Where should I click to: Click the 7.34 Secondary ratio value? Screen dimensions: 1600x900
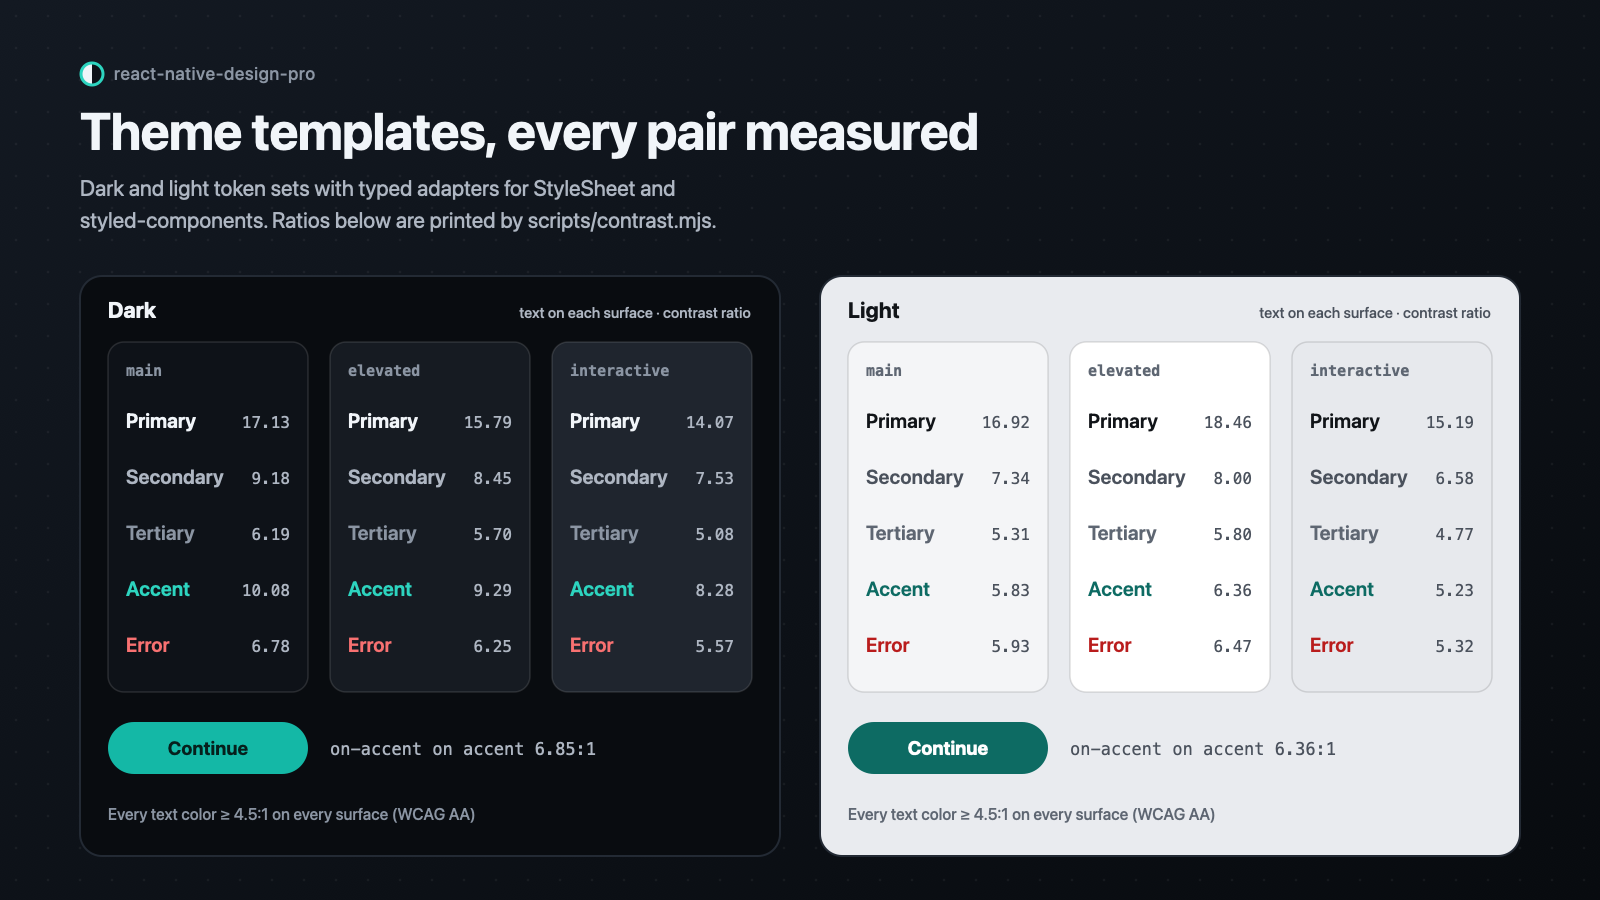[1011, 478]
